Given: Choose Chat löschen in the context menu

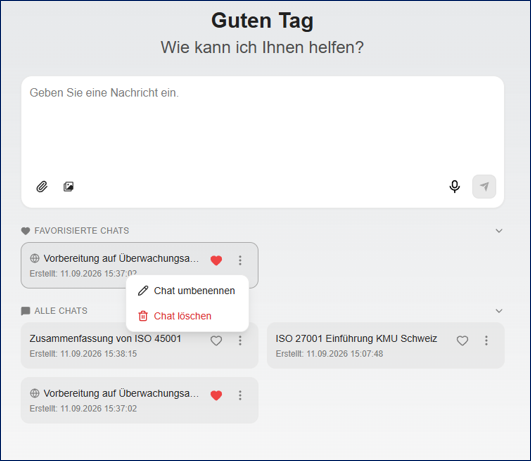Looking at the screenshot, I should pos(187,316).
